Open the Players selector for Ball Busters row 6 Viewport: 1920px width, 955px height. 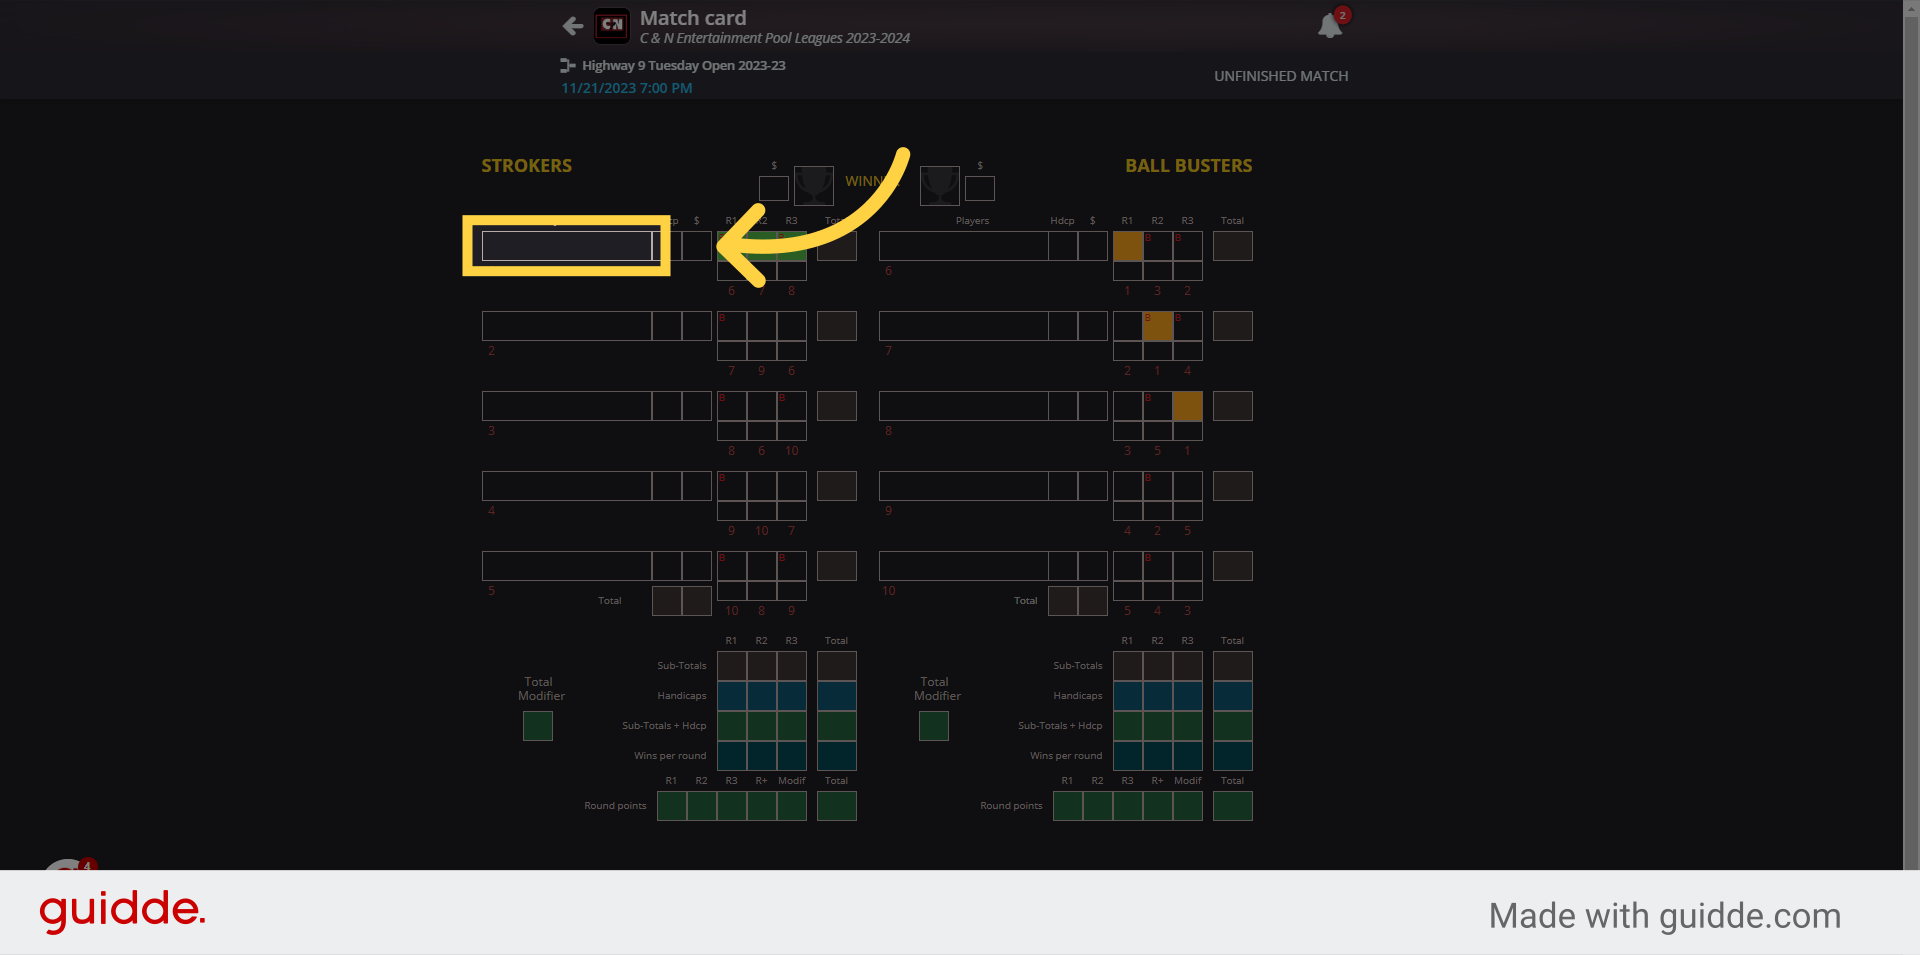(x=962, y=246)
